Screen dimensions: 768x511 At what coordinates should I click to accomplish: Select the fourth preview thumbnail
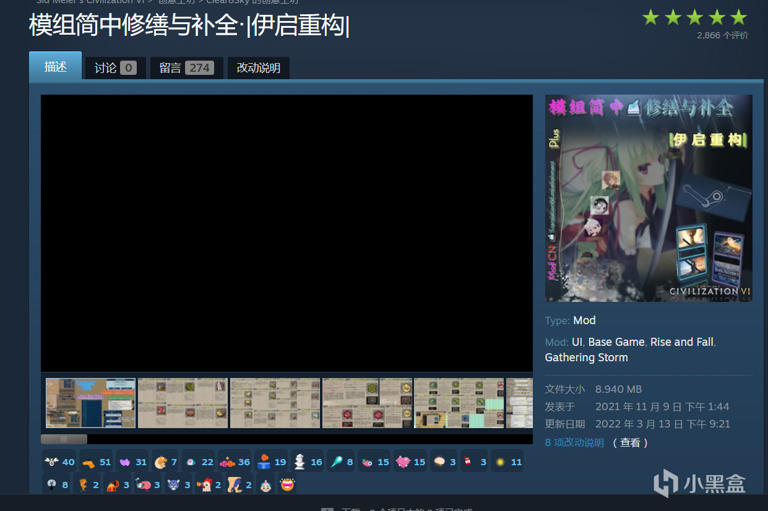click(x=367, y=403)
